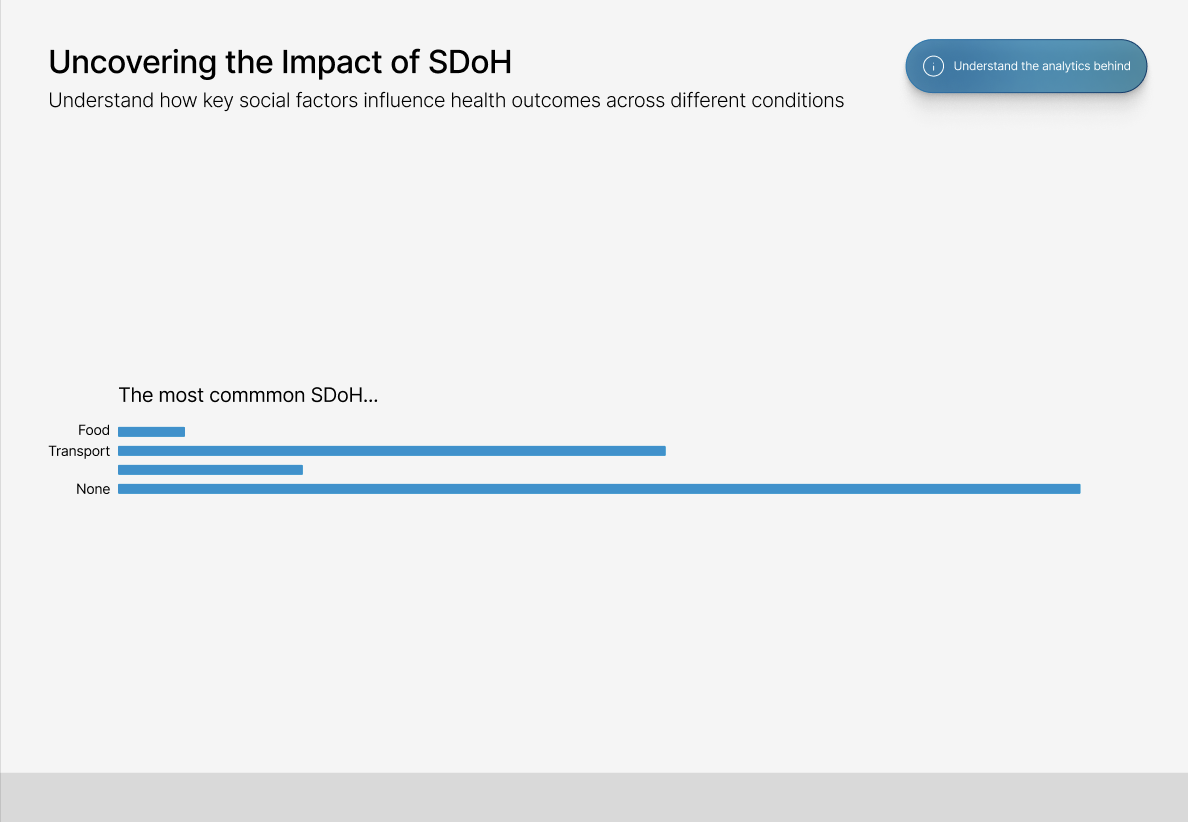Select the Food bar in the chart
The width and height of the screenshot is (1188, 822).
tap(152, 432)
